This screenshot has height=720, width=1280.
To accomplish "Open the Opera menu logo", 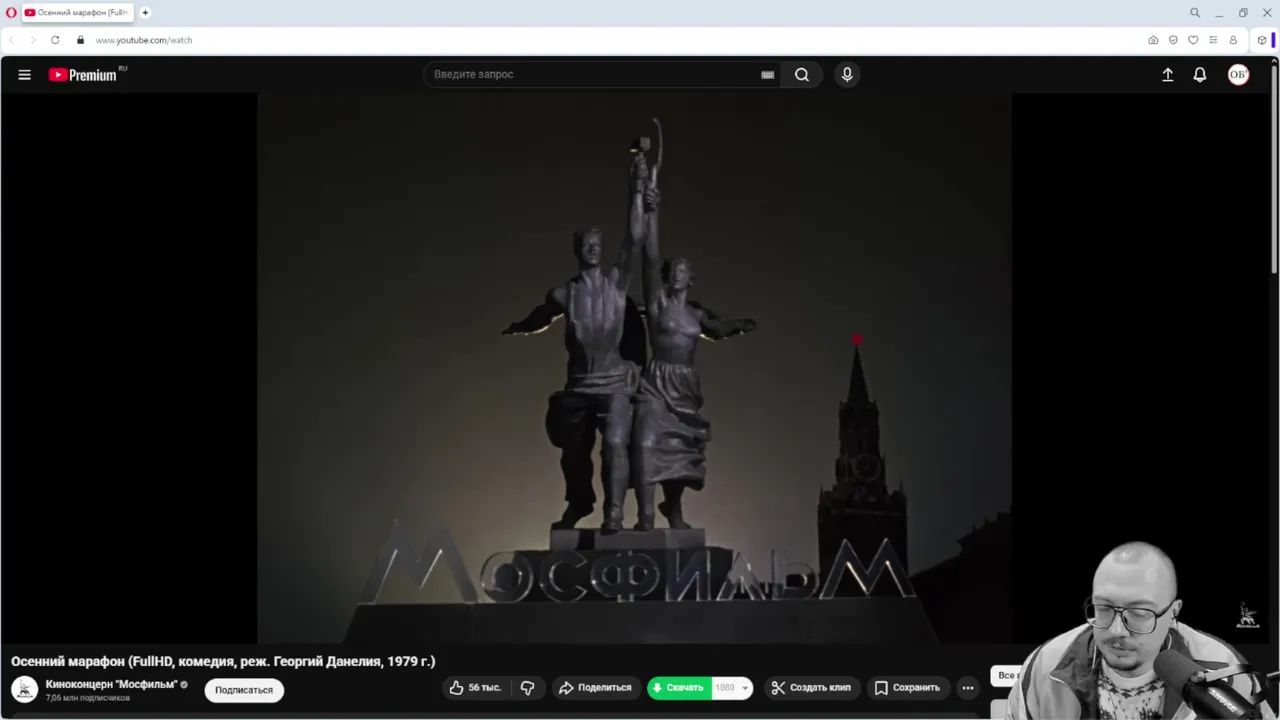I will click(11, 13).
